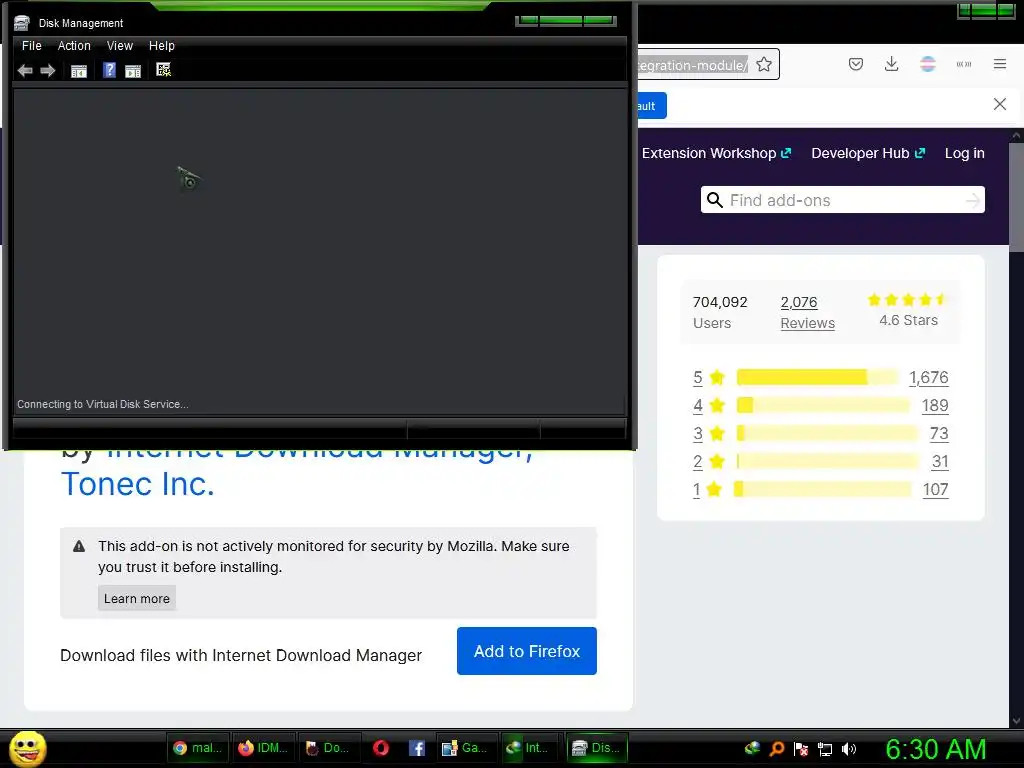Open the 189 four-star reviews count
1024x768 pixels.
pyautogui.click(x=935, y=406)
